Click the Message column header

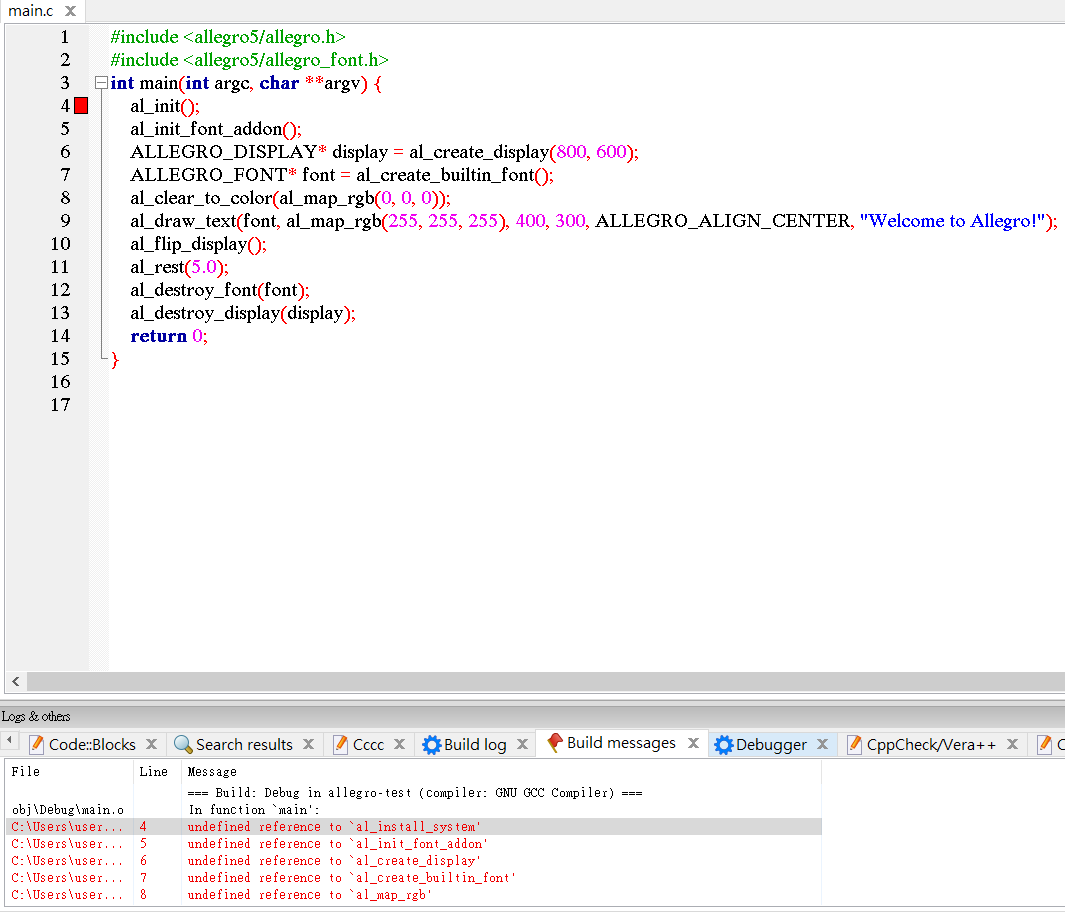(212, 772)
